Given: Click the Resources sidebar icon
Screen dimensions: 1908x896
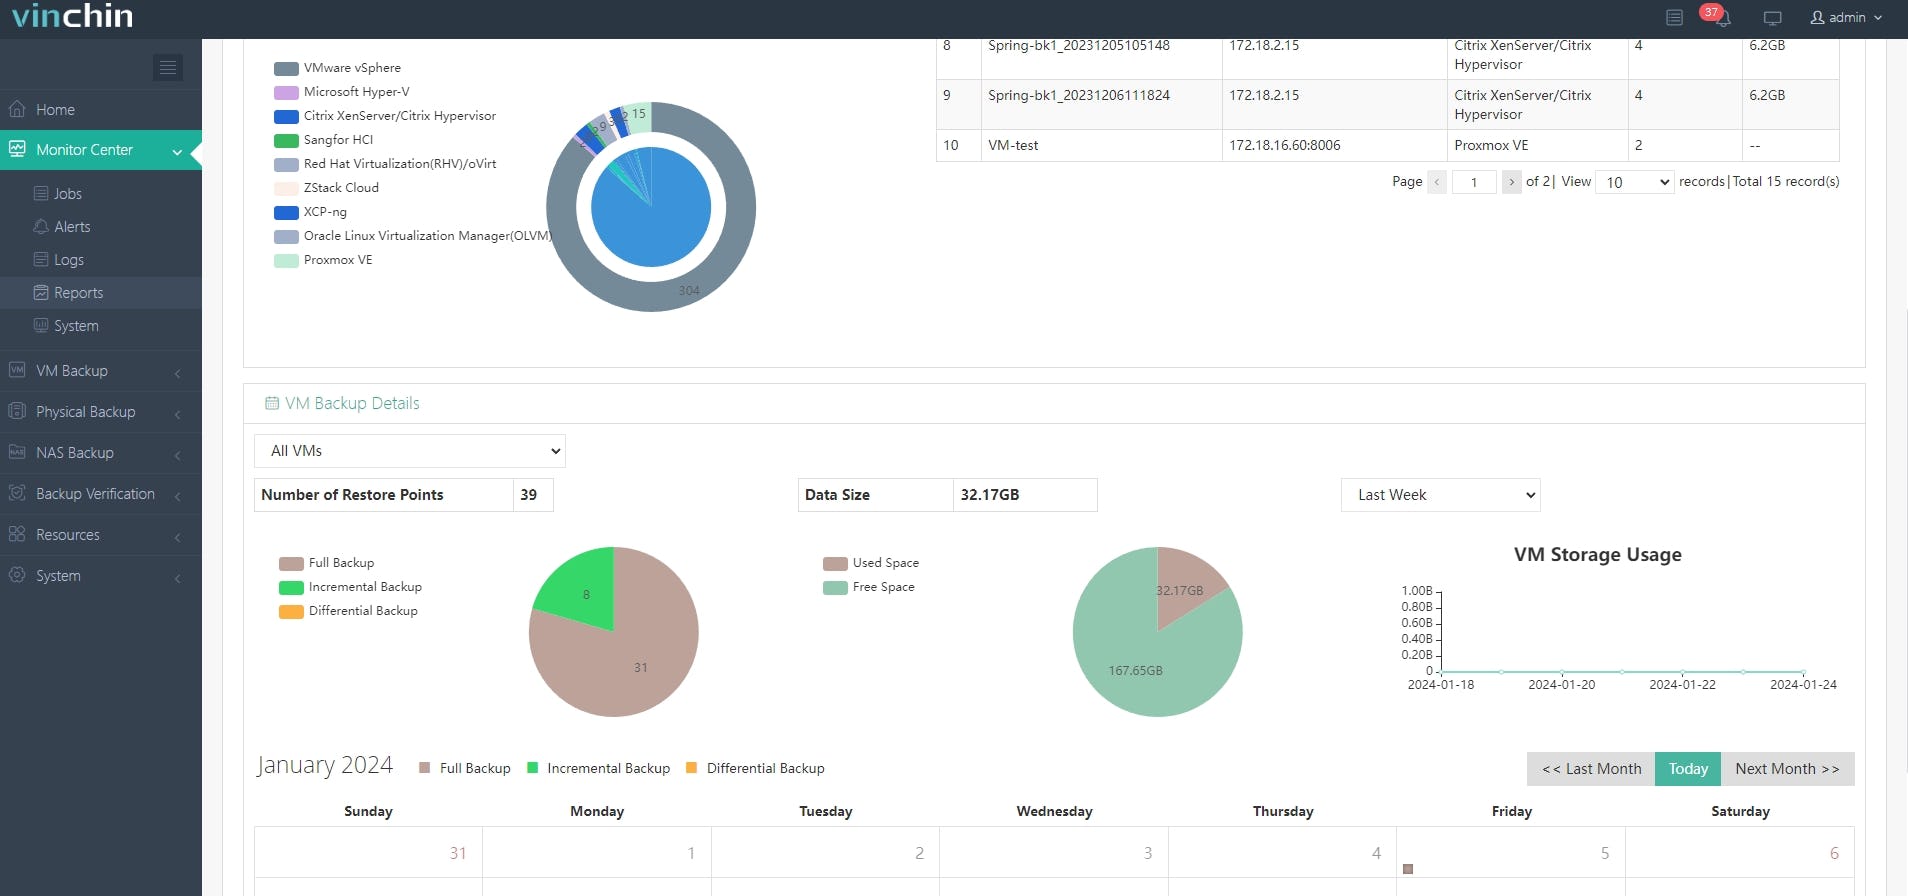Looking at the screenshot, I should coord(17,534).
